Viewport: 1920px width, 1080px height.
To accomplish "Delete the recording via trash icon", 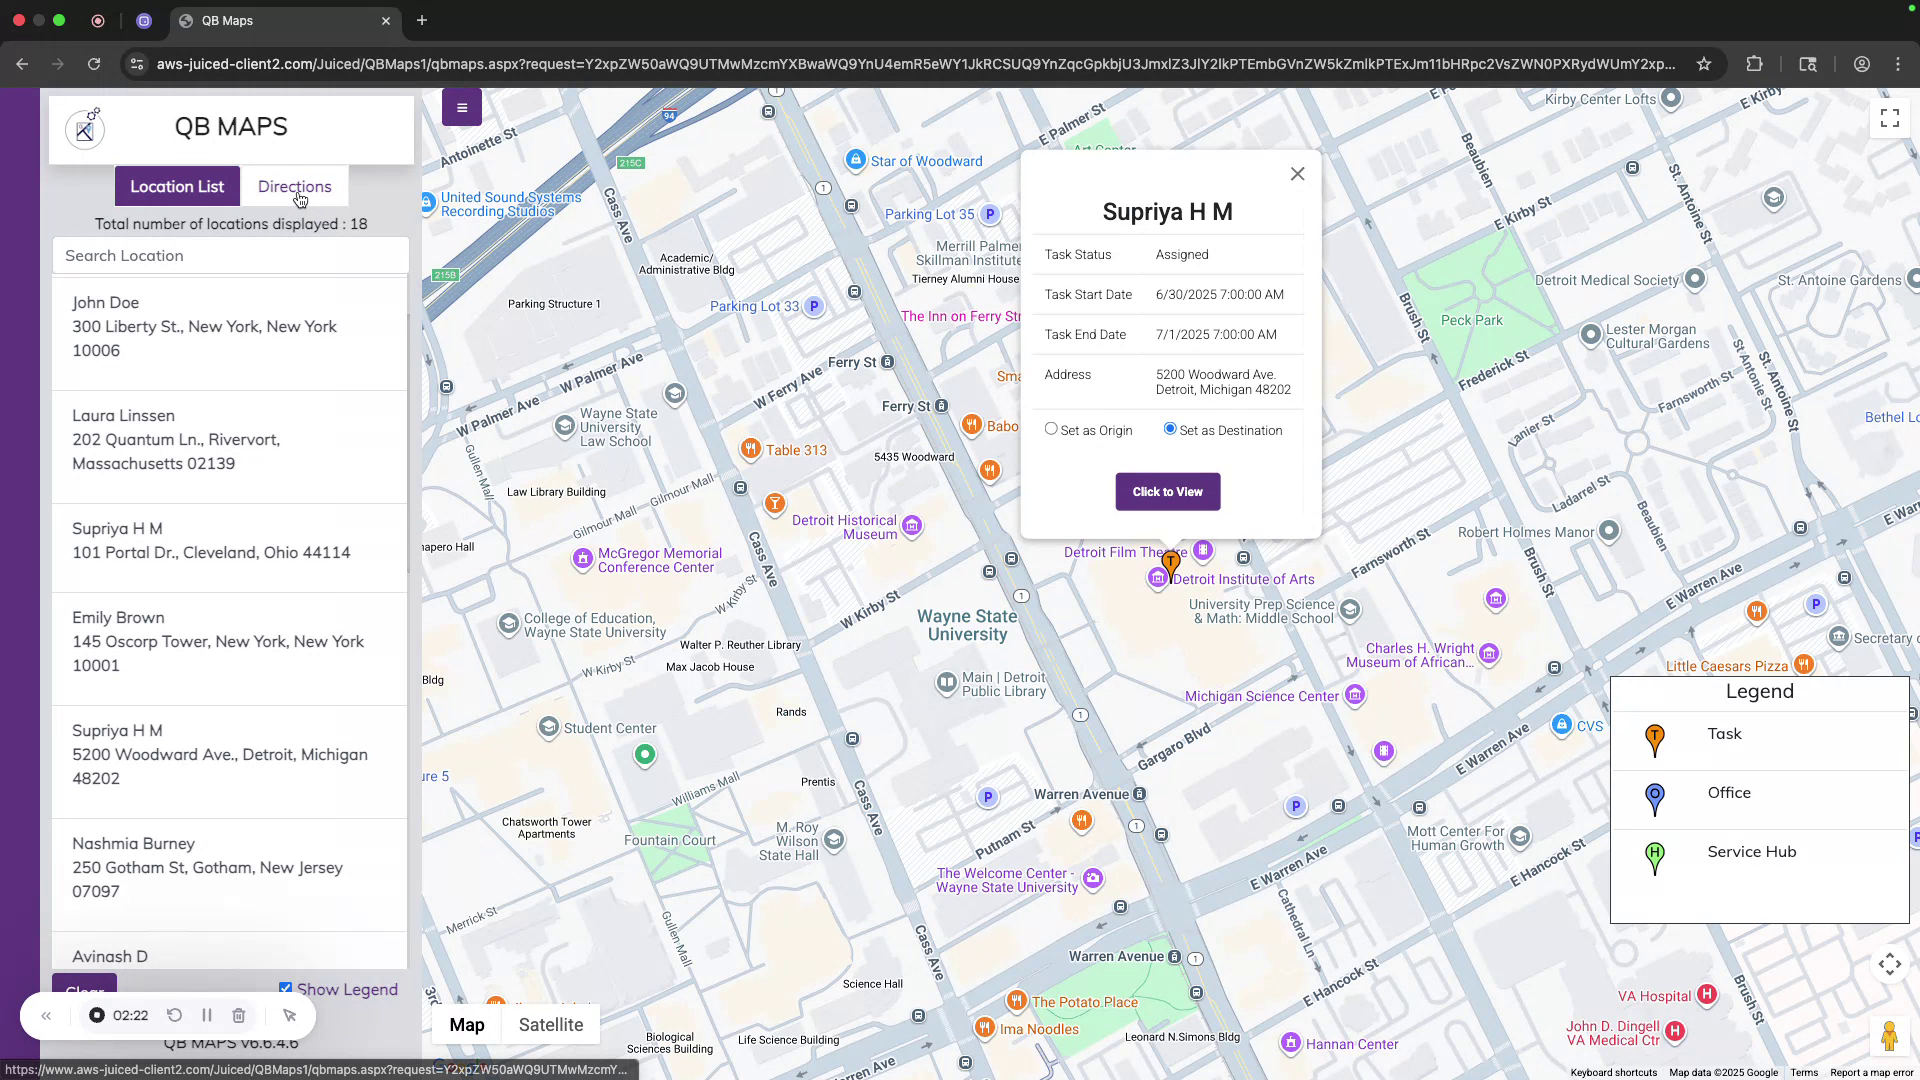I will (238, 1015).
